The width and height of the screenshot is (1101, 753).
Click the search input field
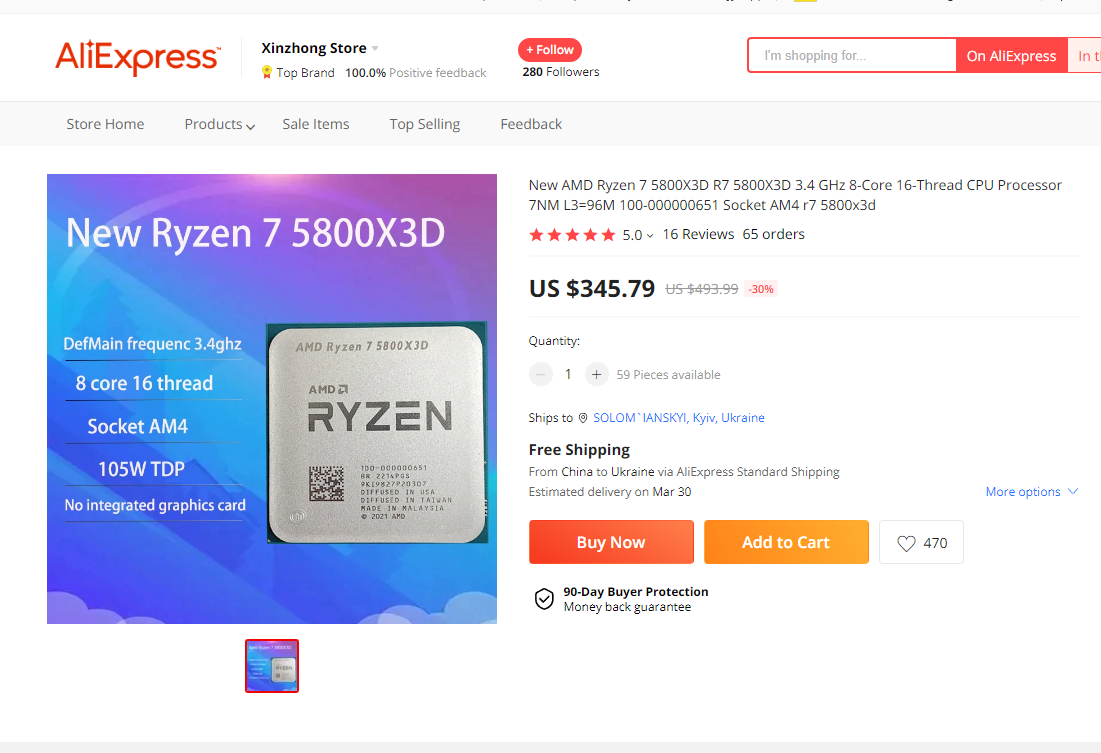point(852,56)
